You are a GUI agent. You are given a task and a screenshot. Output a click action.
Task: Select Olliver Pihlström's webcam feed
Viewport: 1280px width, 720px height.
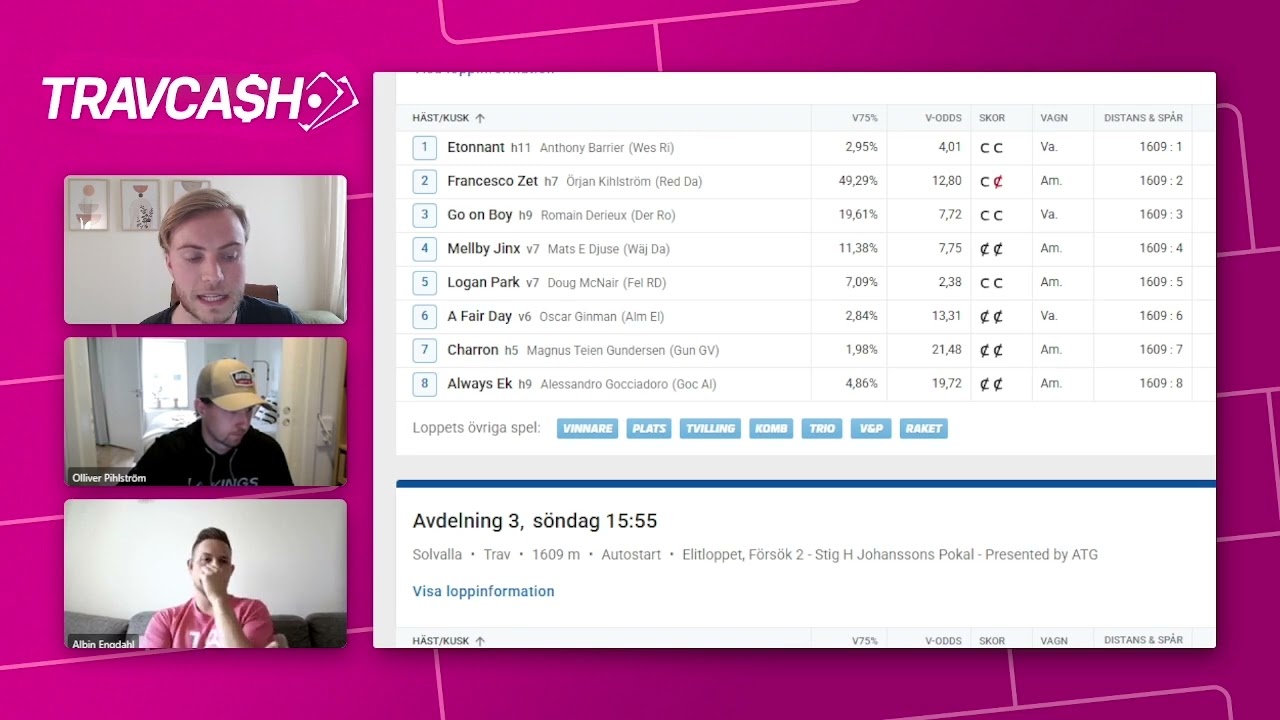point(205,412)
